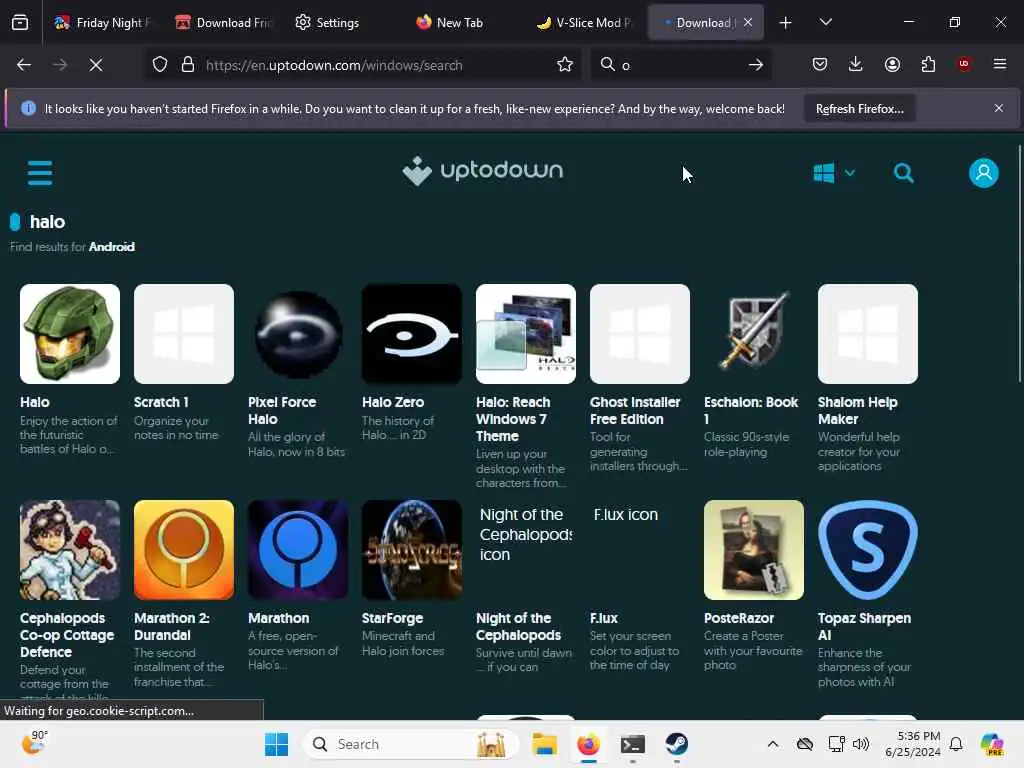The height and width of the screenshot is (768, 1024).
Task: Bookmark this page with the star
Action: pyautogui.click(x=565, y=65)
